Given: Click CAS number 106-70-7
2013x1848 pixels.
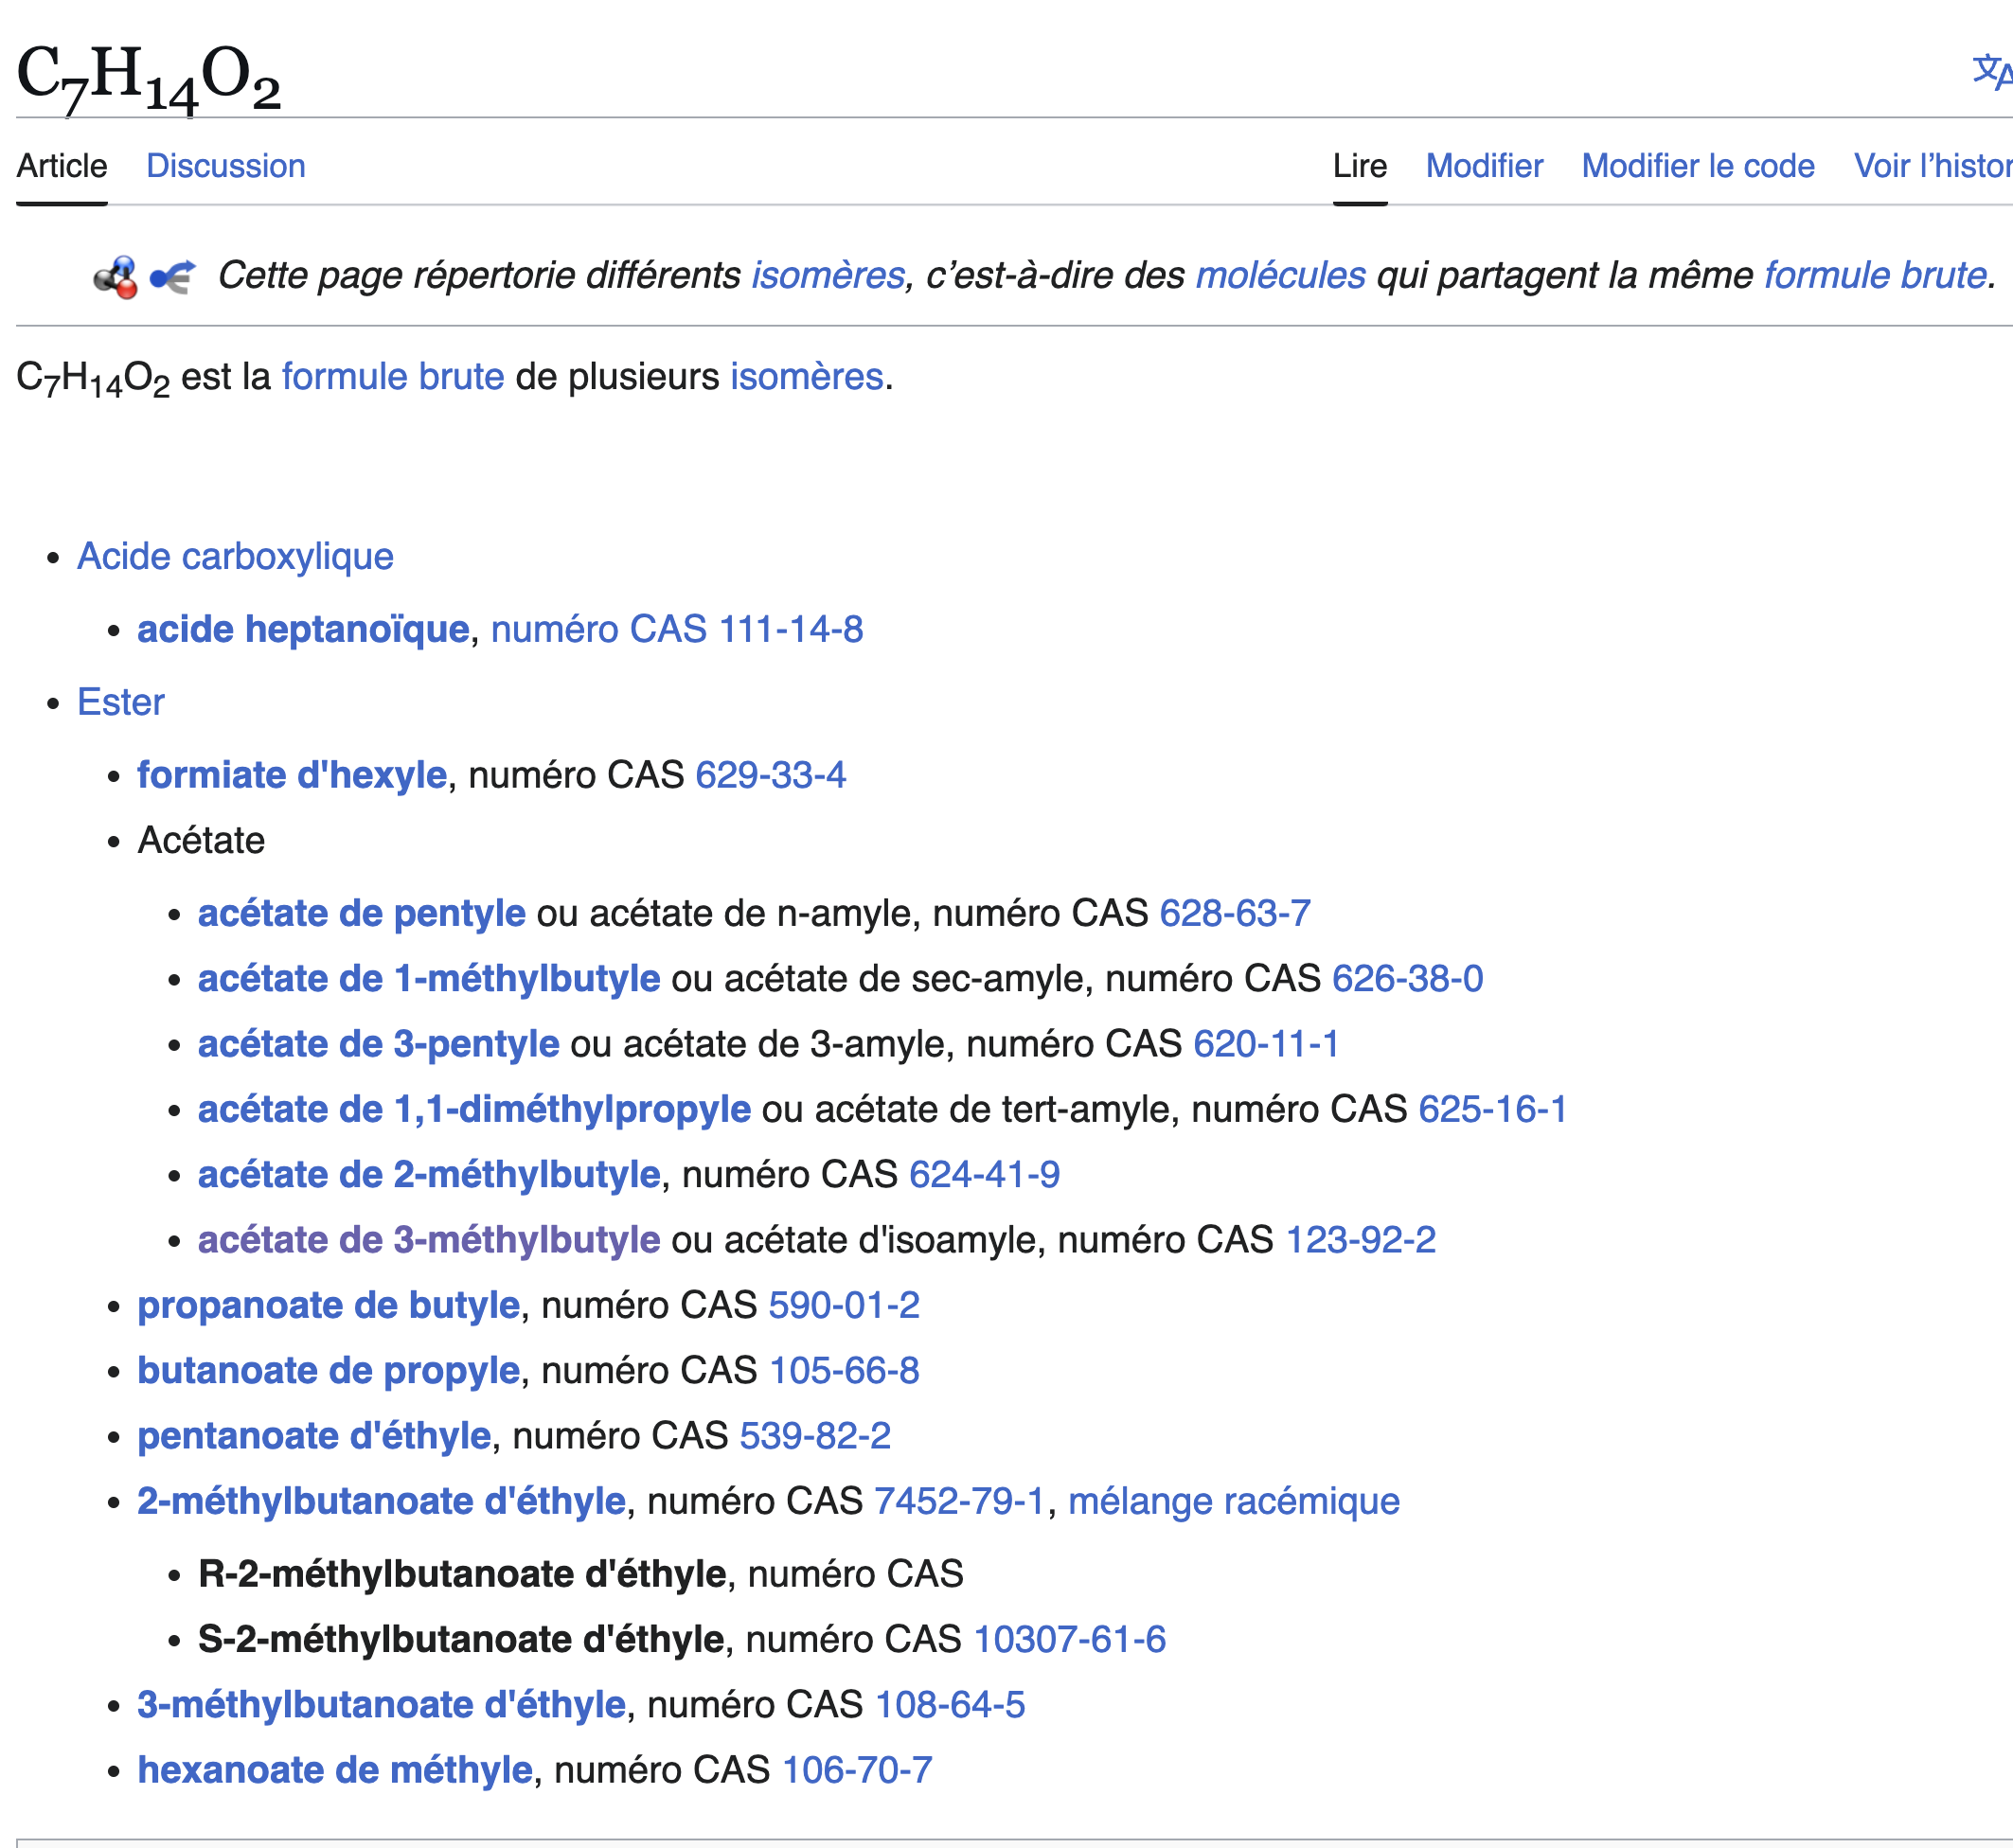Looking at the screenshot, I should coord(857,1771).
